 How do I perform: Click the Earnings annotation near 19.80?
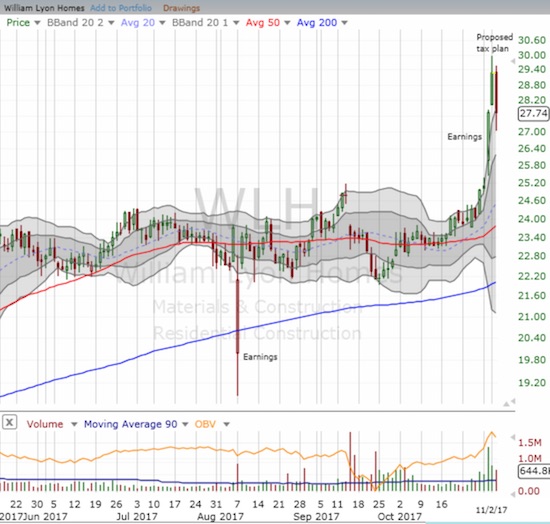point(260,357)
